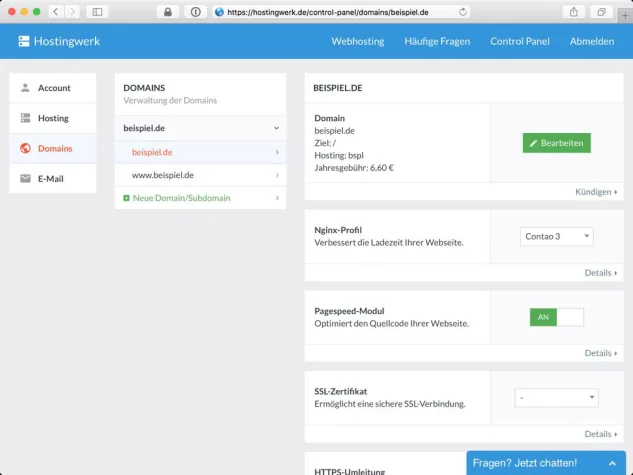Image resolution: width=633 pixels, height=475 pixels.
Task: Expand the chat widget with chevron
Action: click(612, 463)
